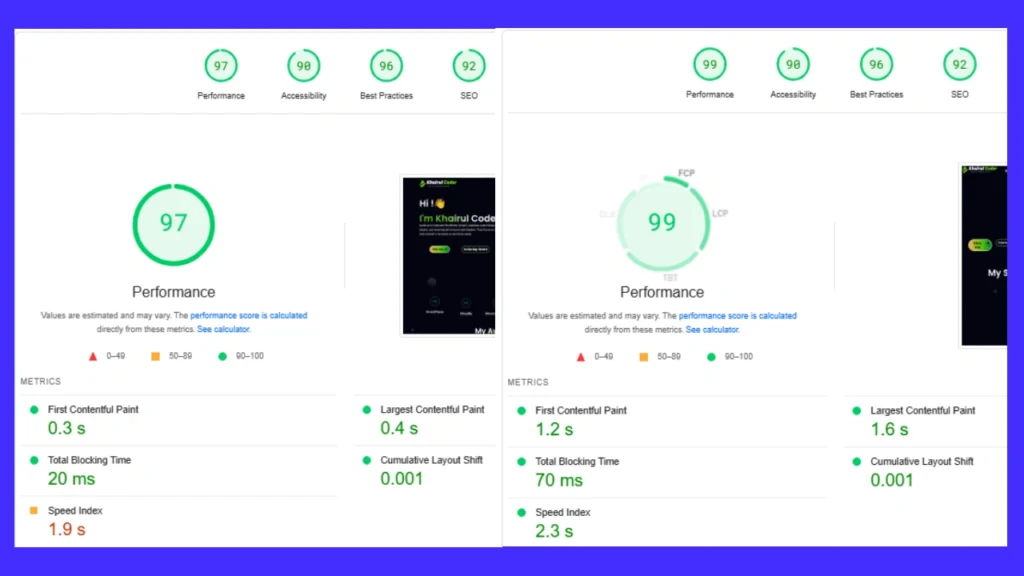Click the 92 SEO gauge in left report

[x=469, y=66]
